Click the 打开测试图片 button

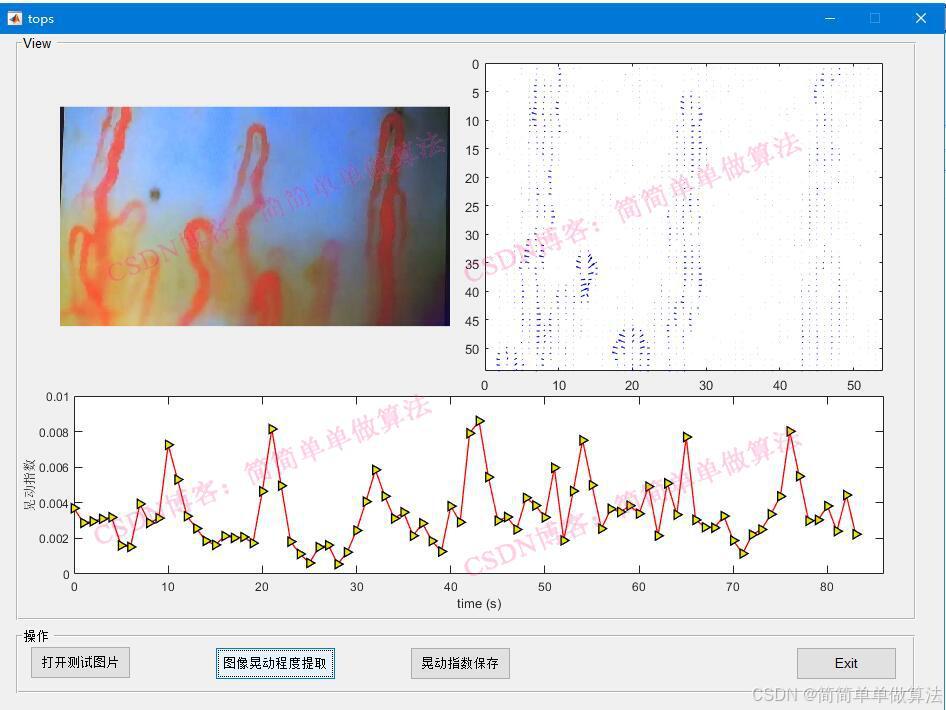80,663
